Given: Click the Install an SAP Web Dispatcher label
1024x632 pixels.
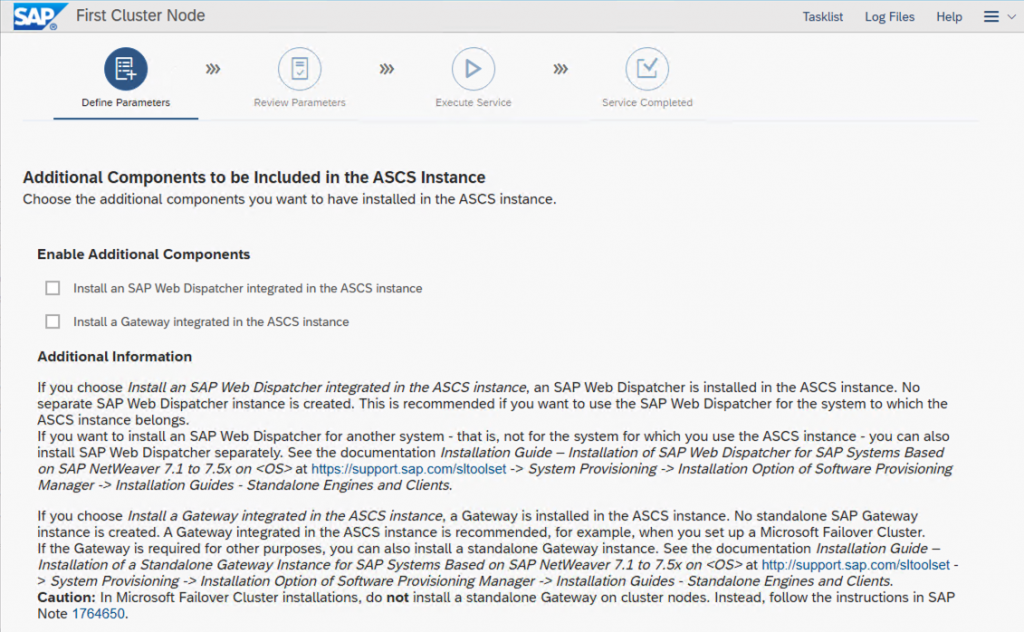Looking at the screenshot, I should 248,288.
